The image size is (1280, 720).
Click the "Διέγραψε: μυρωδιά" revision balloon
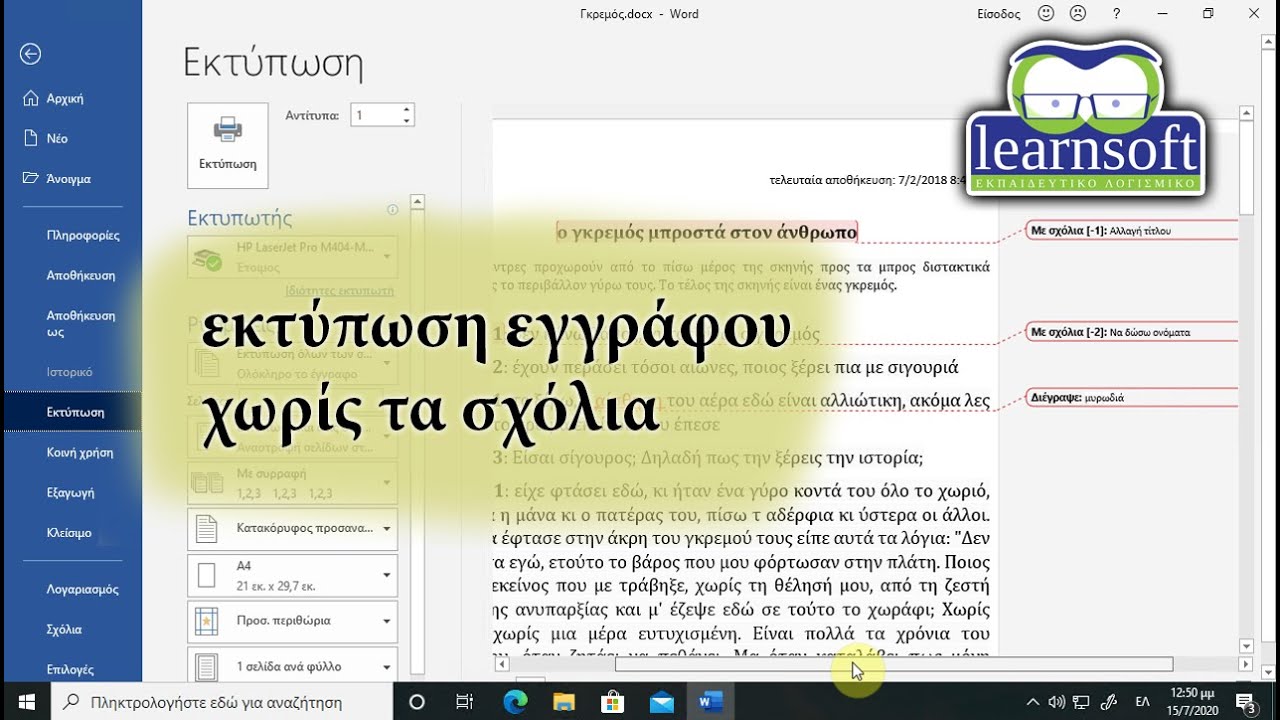tap(1133, 397)
